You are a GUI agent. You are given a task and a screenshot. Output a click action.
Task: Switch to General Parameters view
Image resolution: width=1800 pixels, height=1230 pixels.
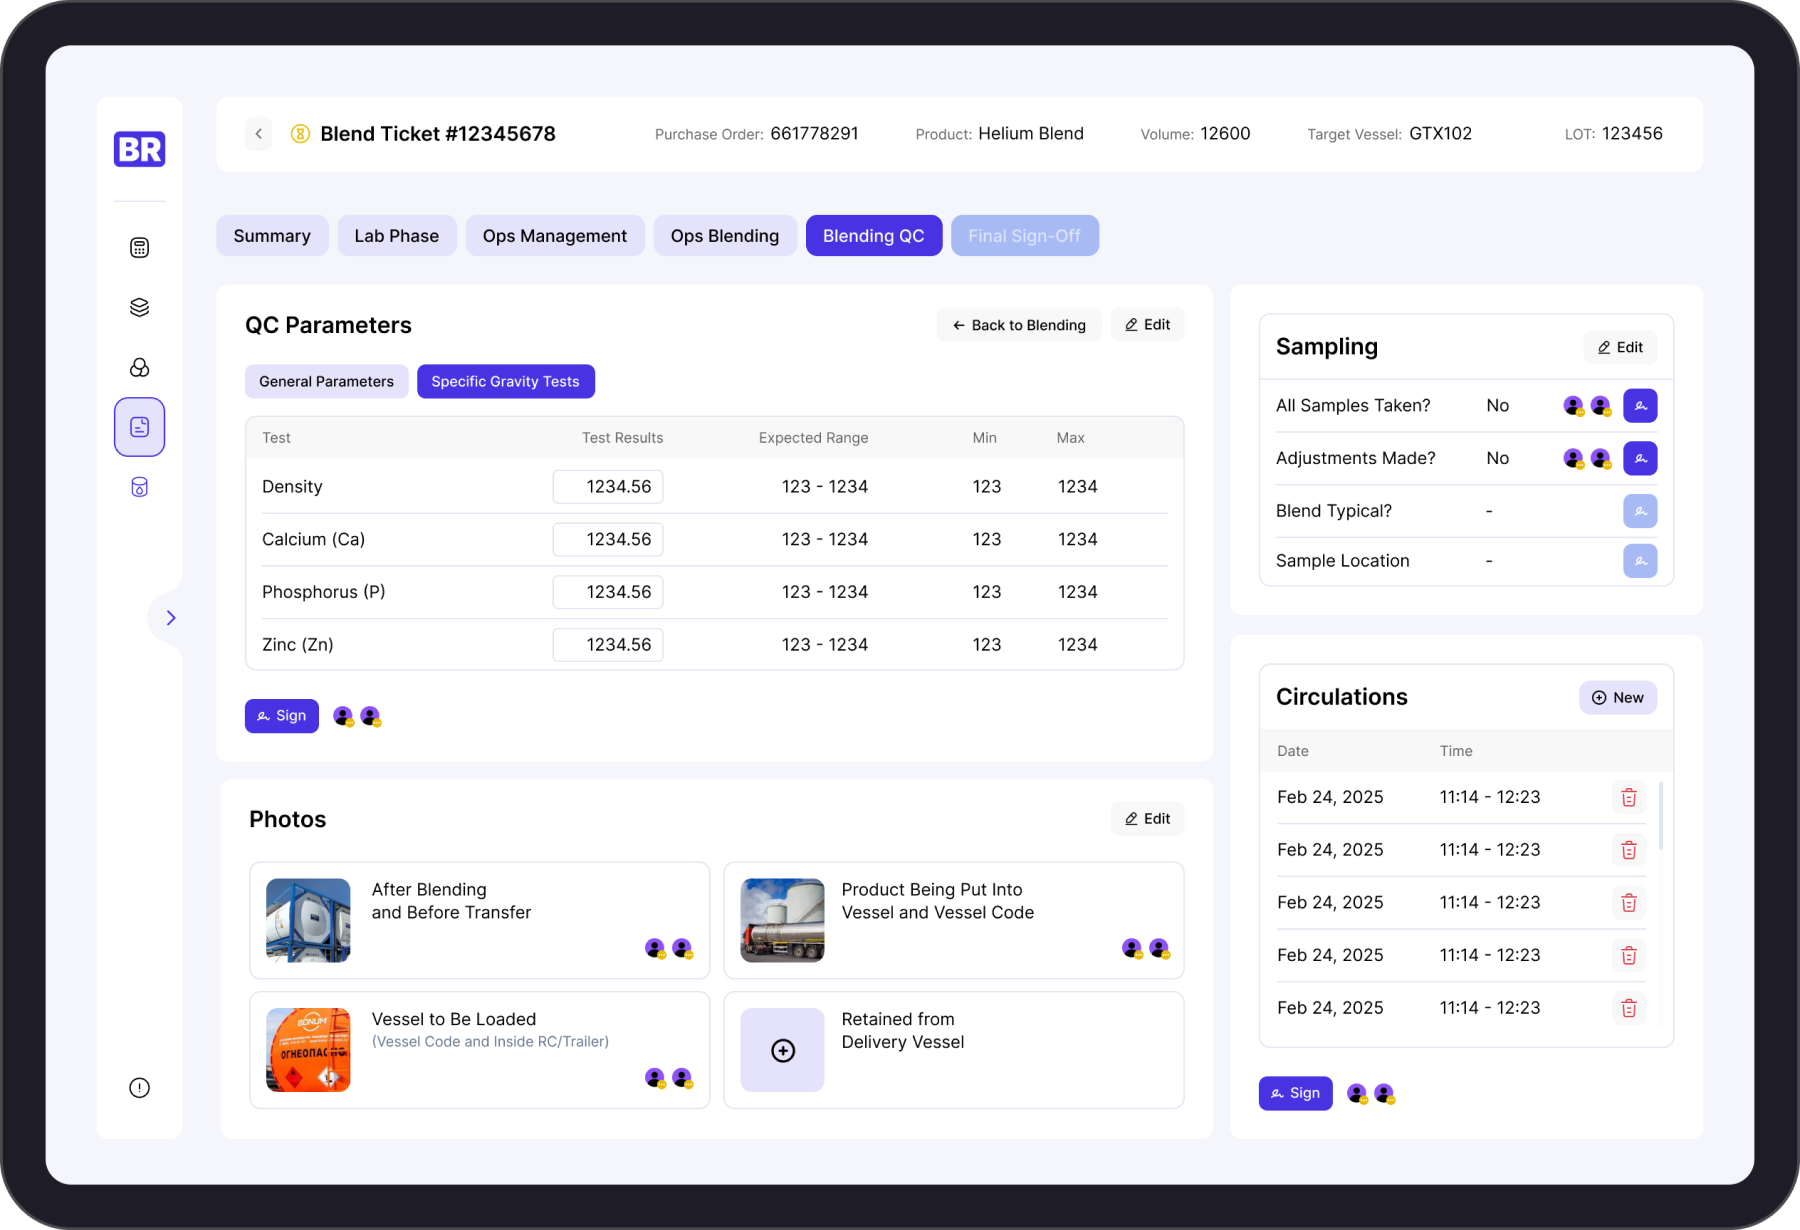pos(326,382)
